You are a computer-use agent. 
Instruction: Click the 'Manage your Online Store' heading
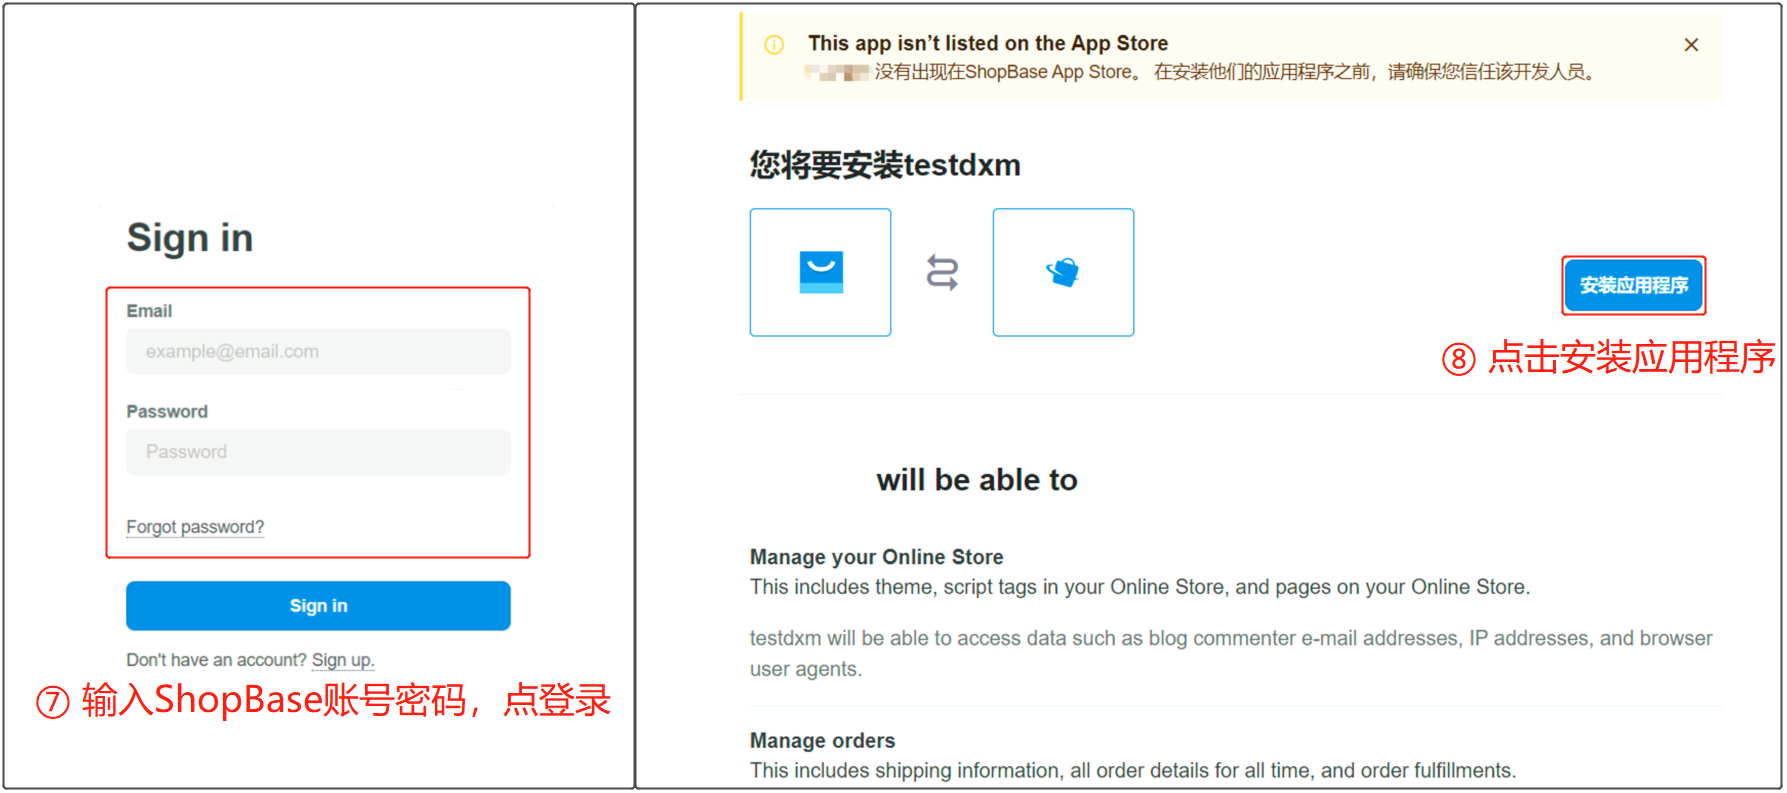tap(877, 557)
